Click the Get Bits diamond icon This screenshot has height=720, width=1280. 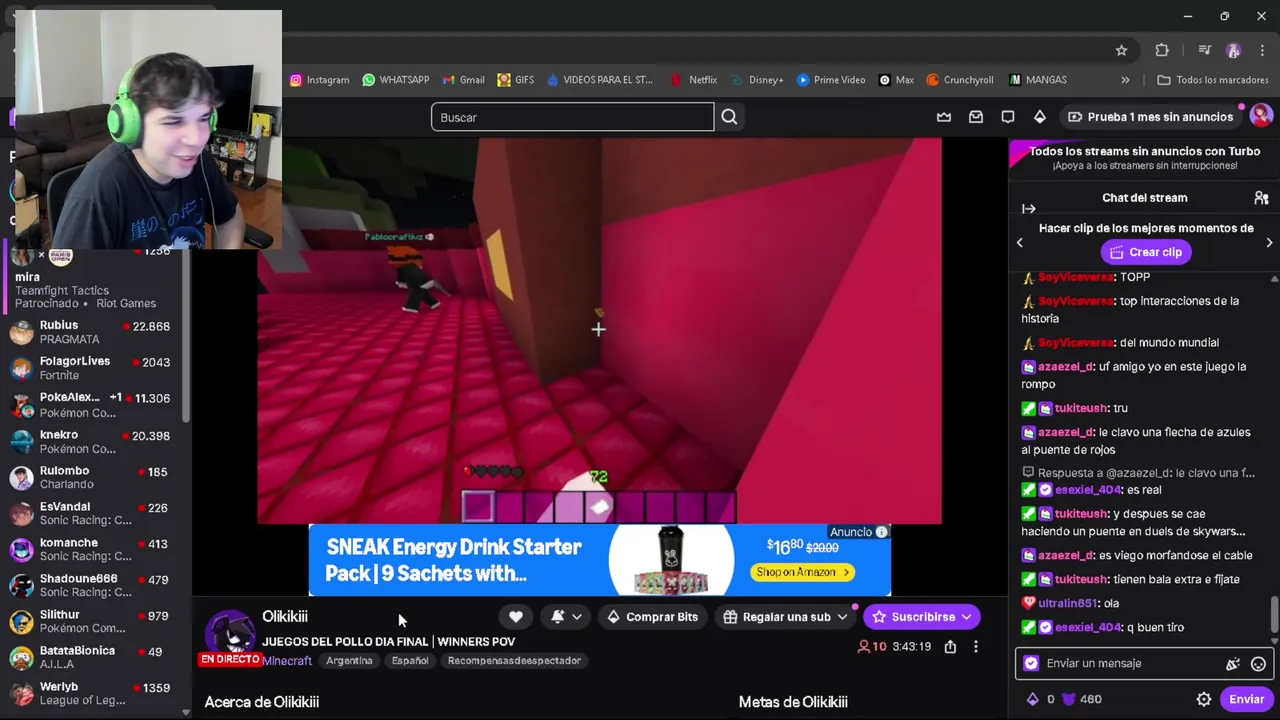point(1040,117)
